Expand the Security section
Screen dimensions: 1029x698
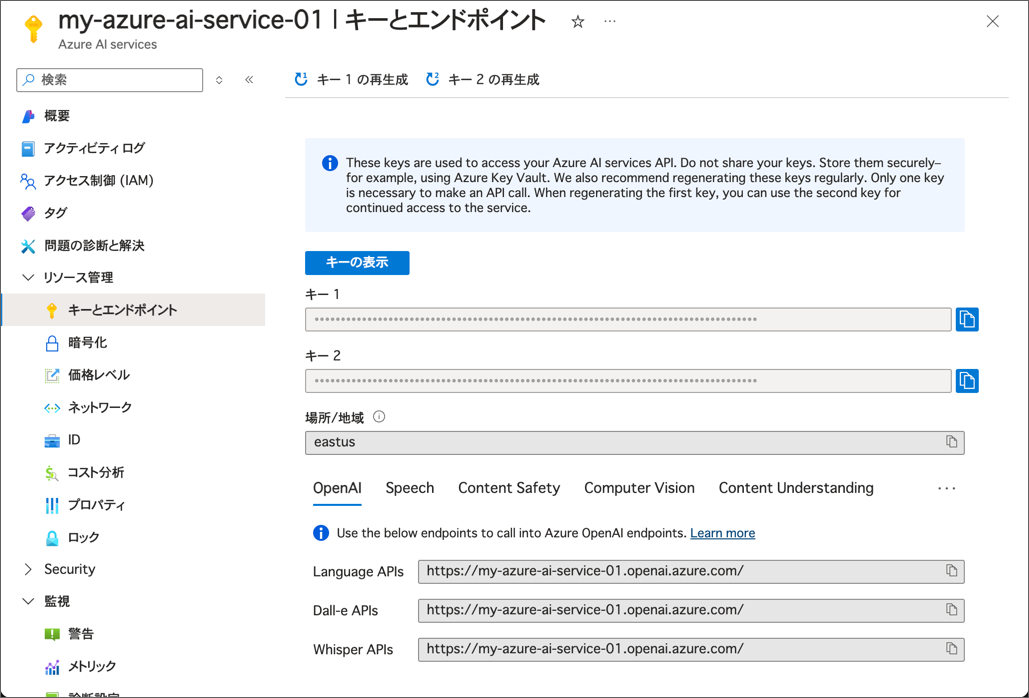pos(28,569)
